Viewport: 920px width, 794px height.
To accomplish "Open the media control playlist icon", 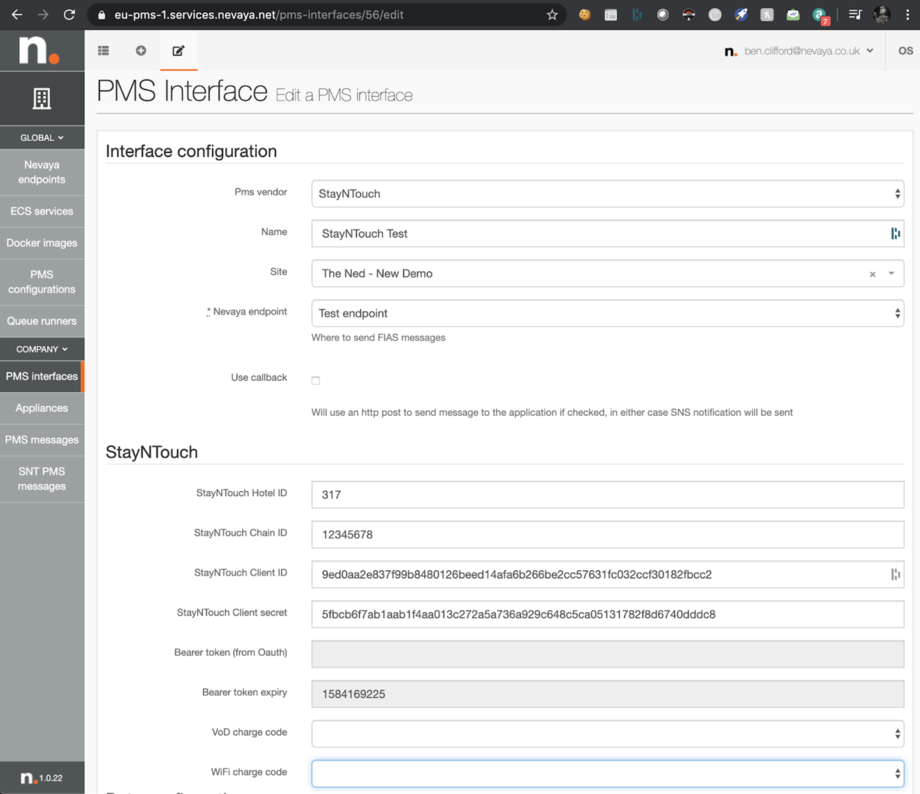I will point(855,15).
